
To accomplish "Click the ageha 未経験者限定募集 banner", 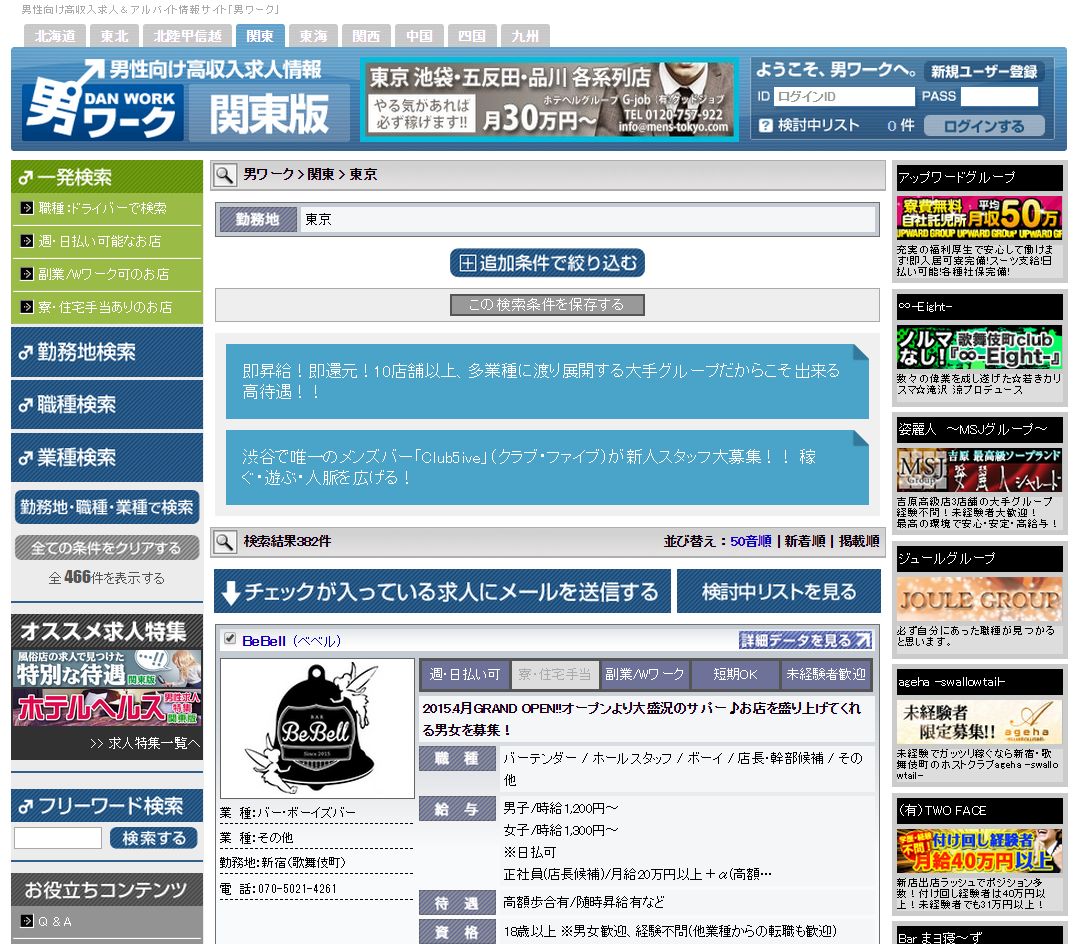I will 979,722.
